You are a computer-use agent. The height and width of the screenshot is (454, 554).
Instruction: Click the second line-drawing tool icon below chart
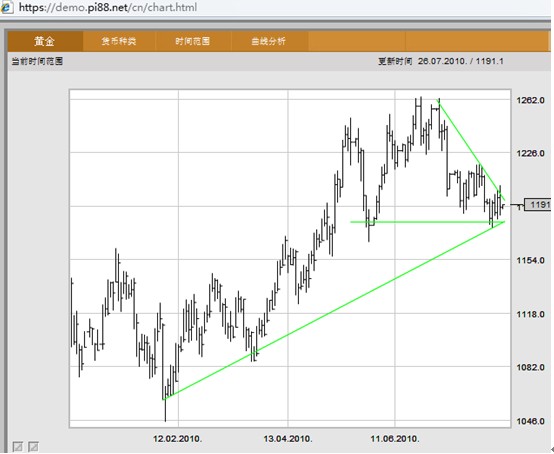33,446
